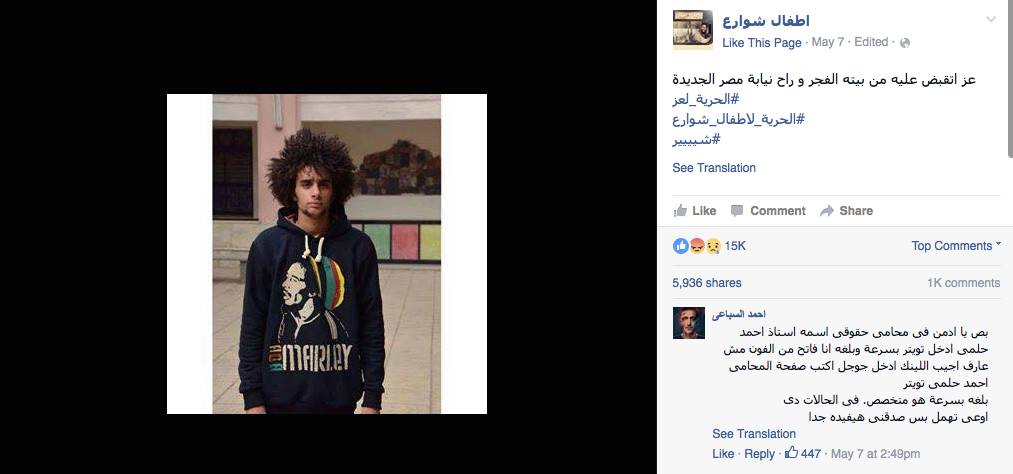Click the sad reaction emoji
1013x474 pixels.
713,245
